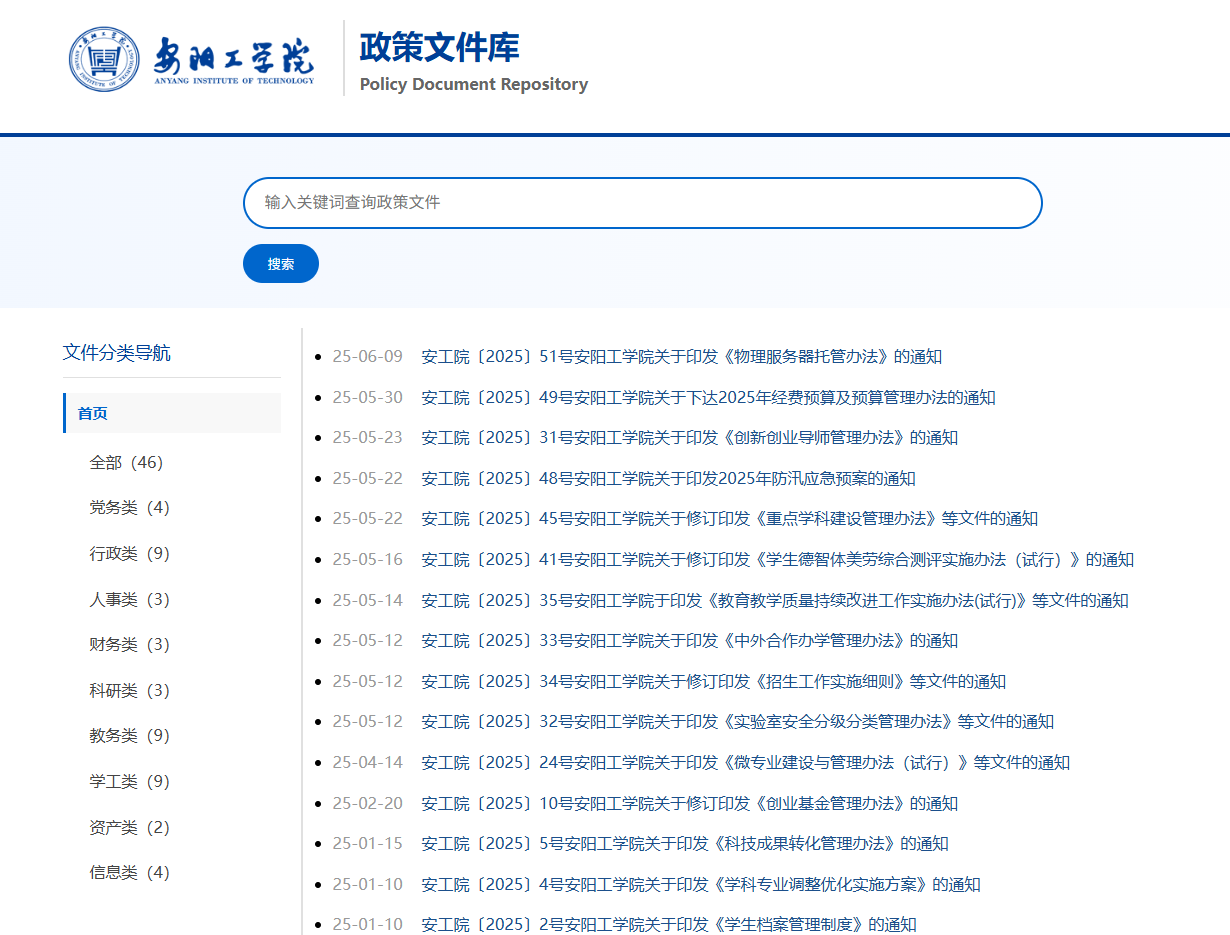Open the 学工类 (9) category
1230x935 pixels.
[129, 781]
